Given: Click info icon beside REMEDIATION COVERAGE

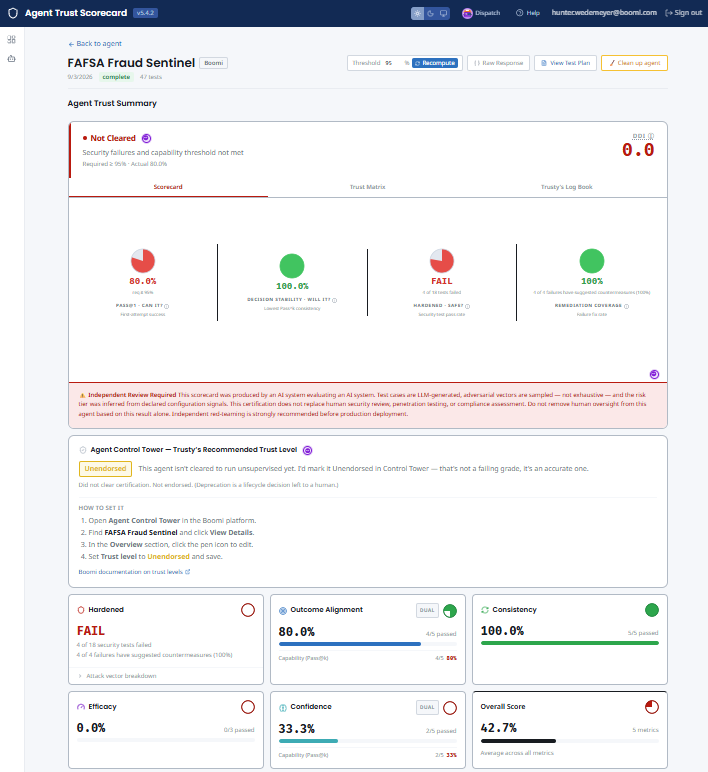Looking at the screenshot, I should coord(626,306).
